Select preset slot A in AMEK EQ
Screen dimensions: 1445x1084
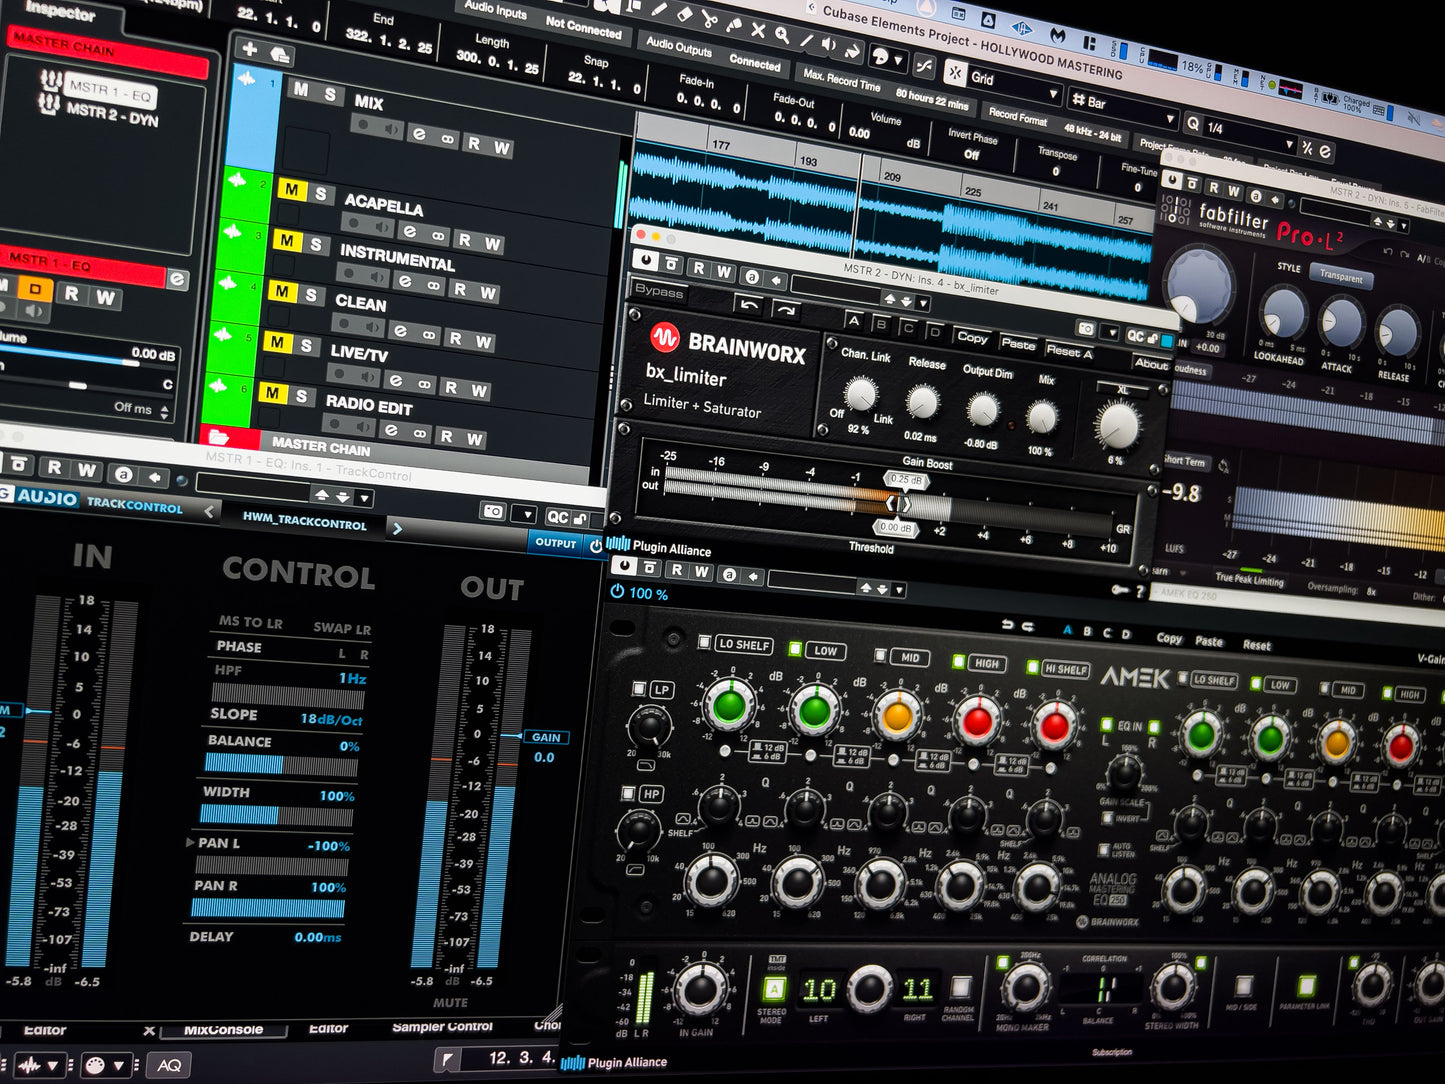pos(1067,630)
